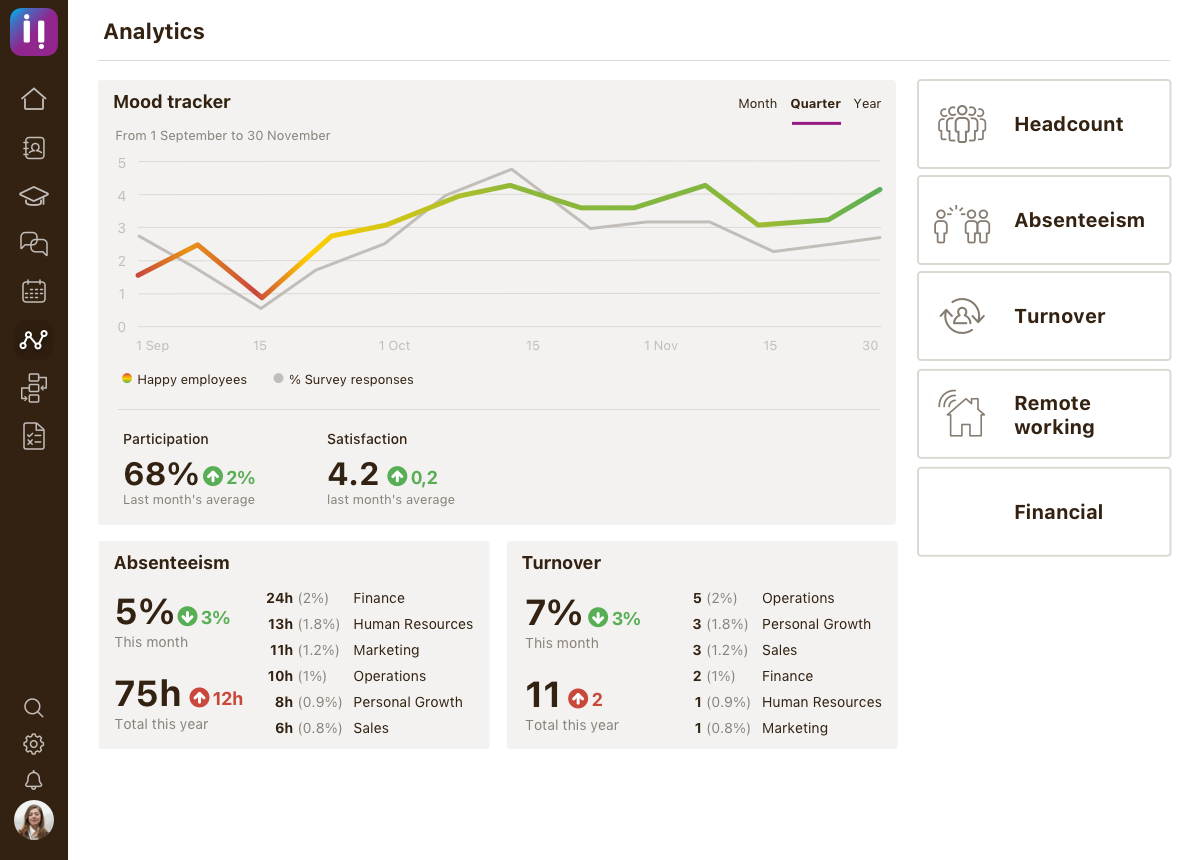Click the 11 total turnover value
This screenshot has width=1200, height=860.
tap(543, 695)
